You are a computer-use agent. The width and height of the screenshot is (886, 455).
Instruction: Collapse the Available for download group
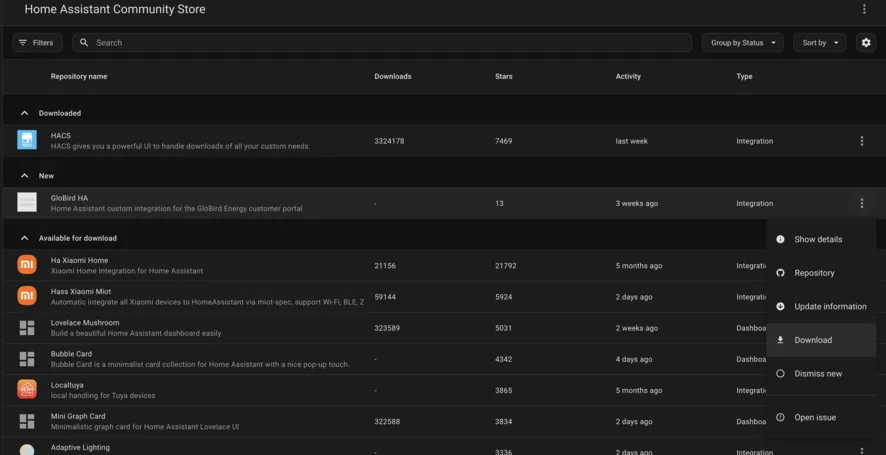[24, 238]
